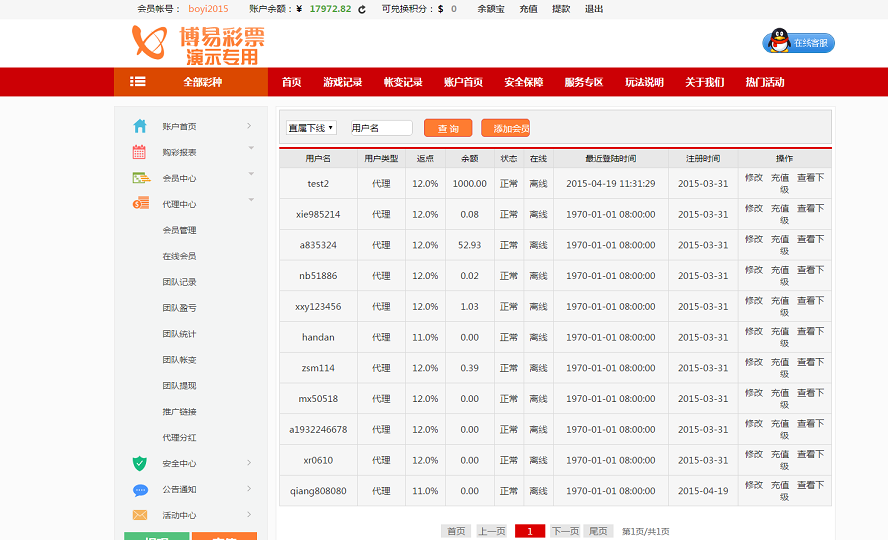Screen dimensions: 888x540
Task: Collapse the 代理中心 sidebar section arrow
Action: pos(250,201)
